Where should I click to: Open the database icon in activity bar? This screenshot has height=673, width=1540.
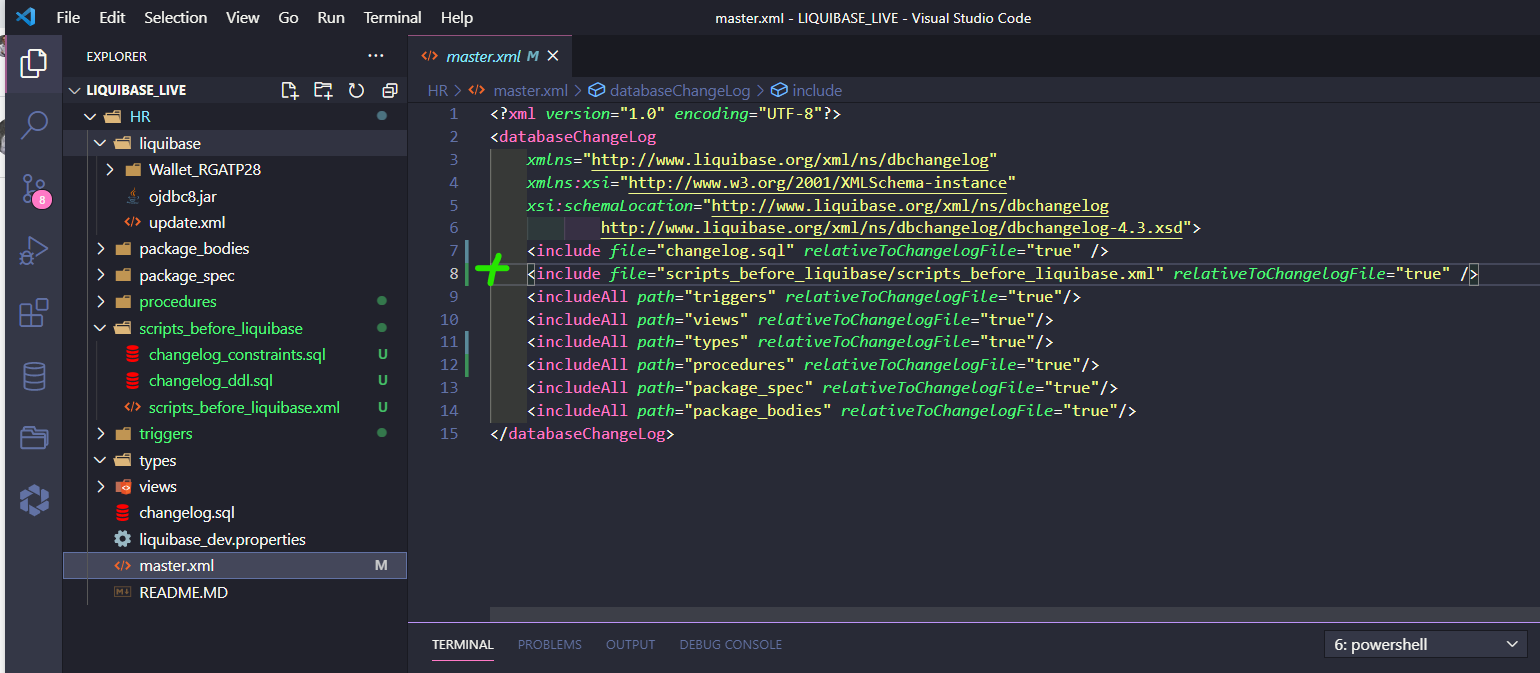pyautogui.click(x=33, y=376)
